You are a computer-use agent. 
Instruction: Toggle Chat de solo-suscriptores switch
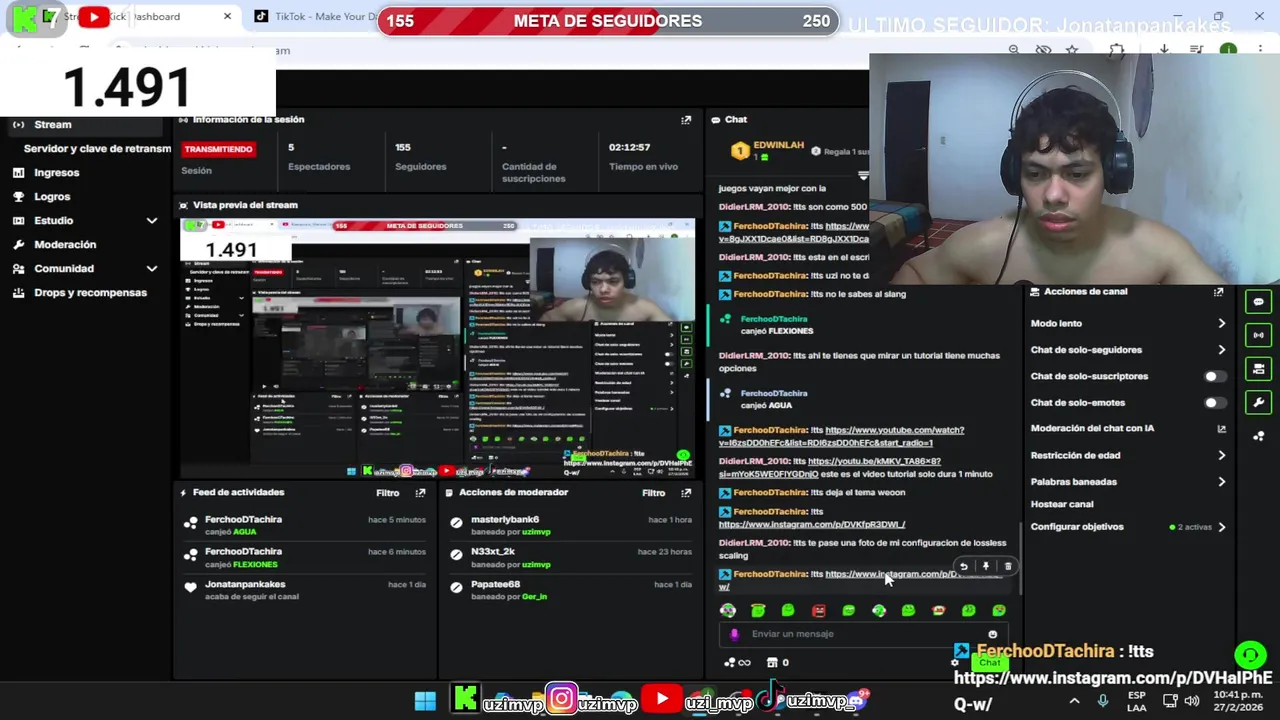[1213, 377]
